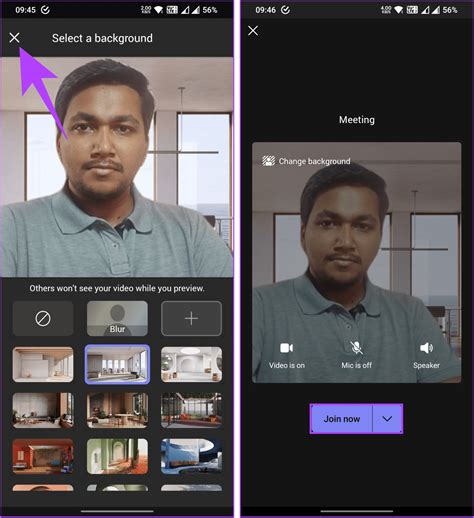Close the Meeting pre-join screen
This screenshot has height=518, width=474.
(253, 31)
